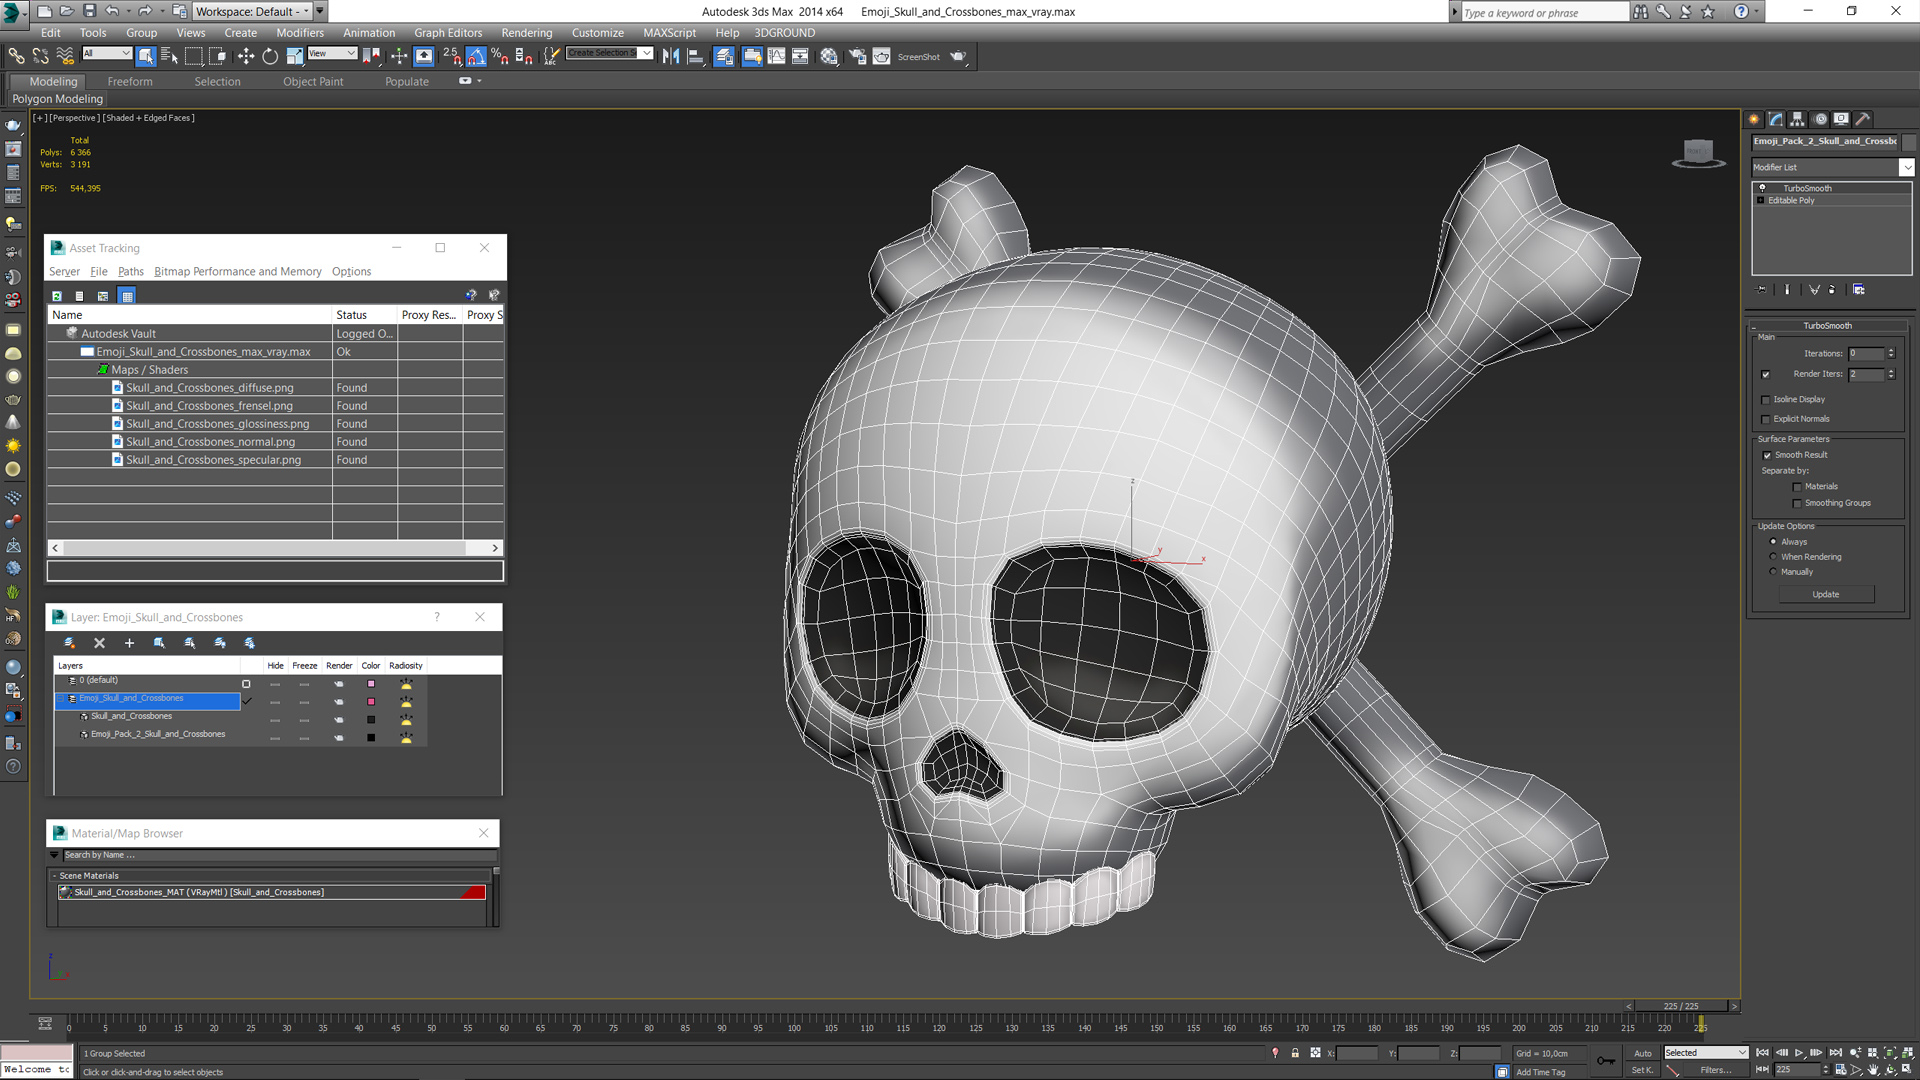The width and height of the screenshot is (1920, 1080).
Task: Open the Workspace Default dropdown
Action: (253, 11)
